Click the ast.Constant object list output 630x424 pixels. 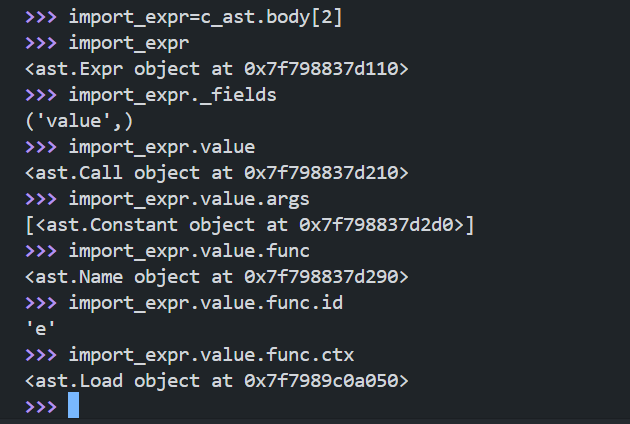tap(249, 224)
